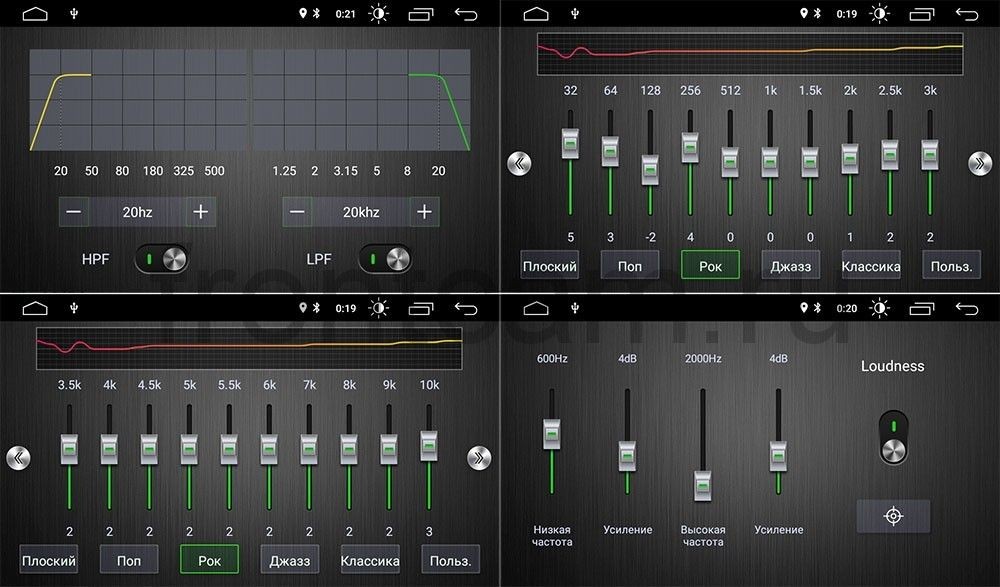Tap the brightness icon next to 0:20
Viewport: 1000px width, 587px height.
pyautogui.click(x=879, y=308)
